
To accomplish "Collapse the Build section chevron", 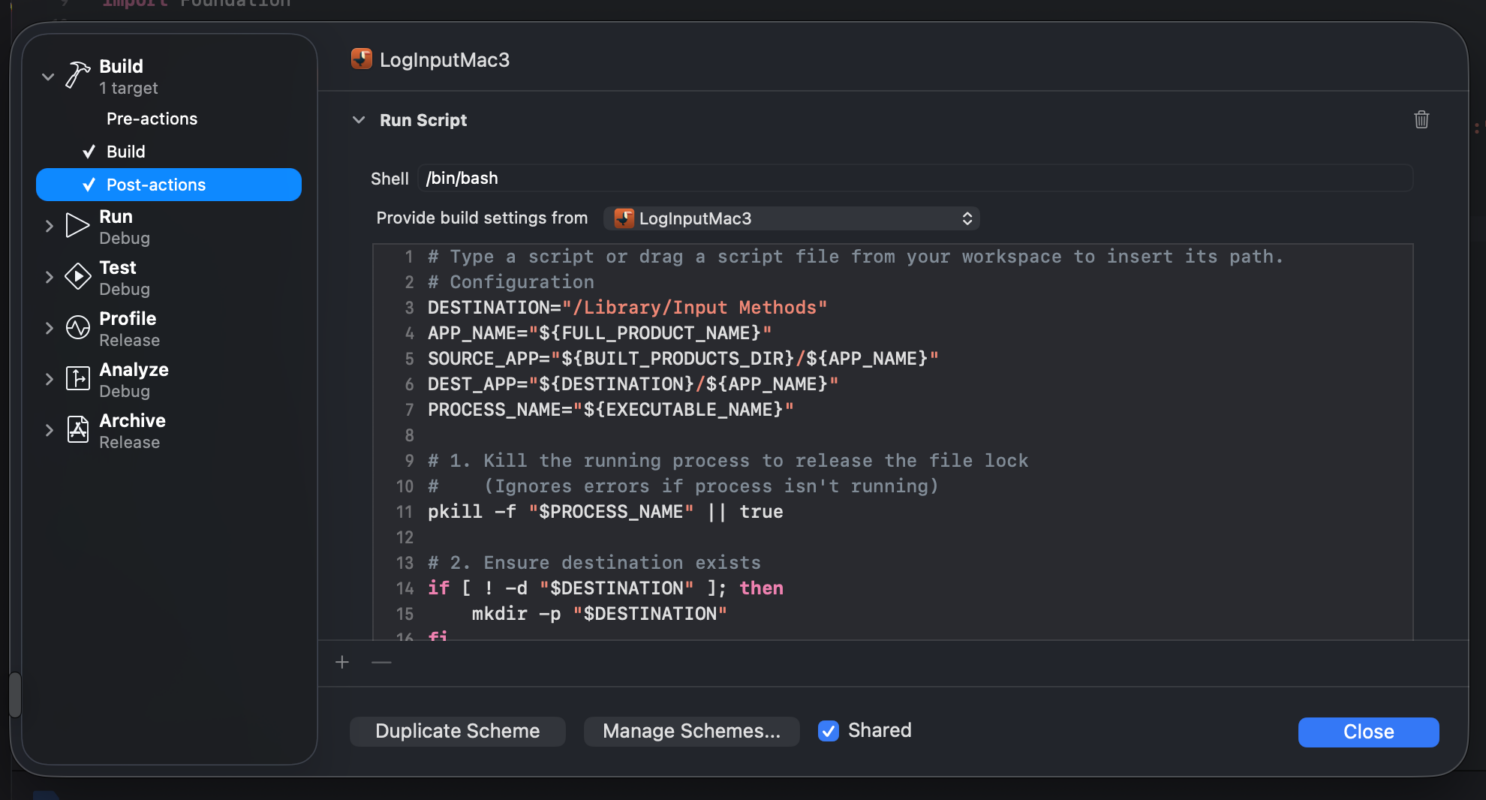I will pyautogui.click(x=48, y=76).
